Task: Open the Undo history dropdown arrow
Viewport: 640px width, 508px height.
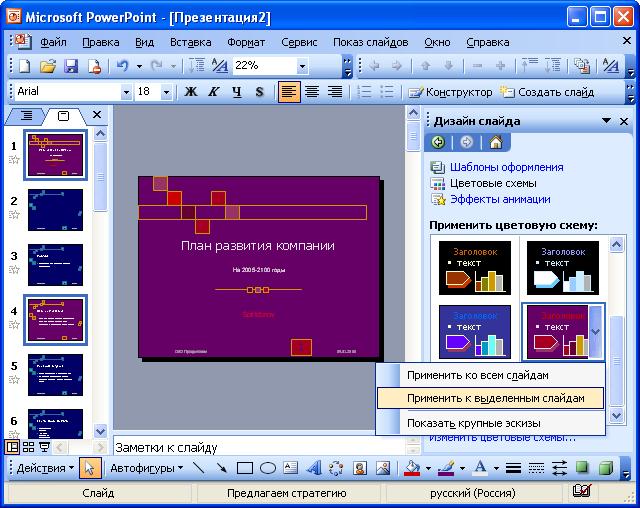Action: 139,66
